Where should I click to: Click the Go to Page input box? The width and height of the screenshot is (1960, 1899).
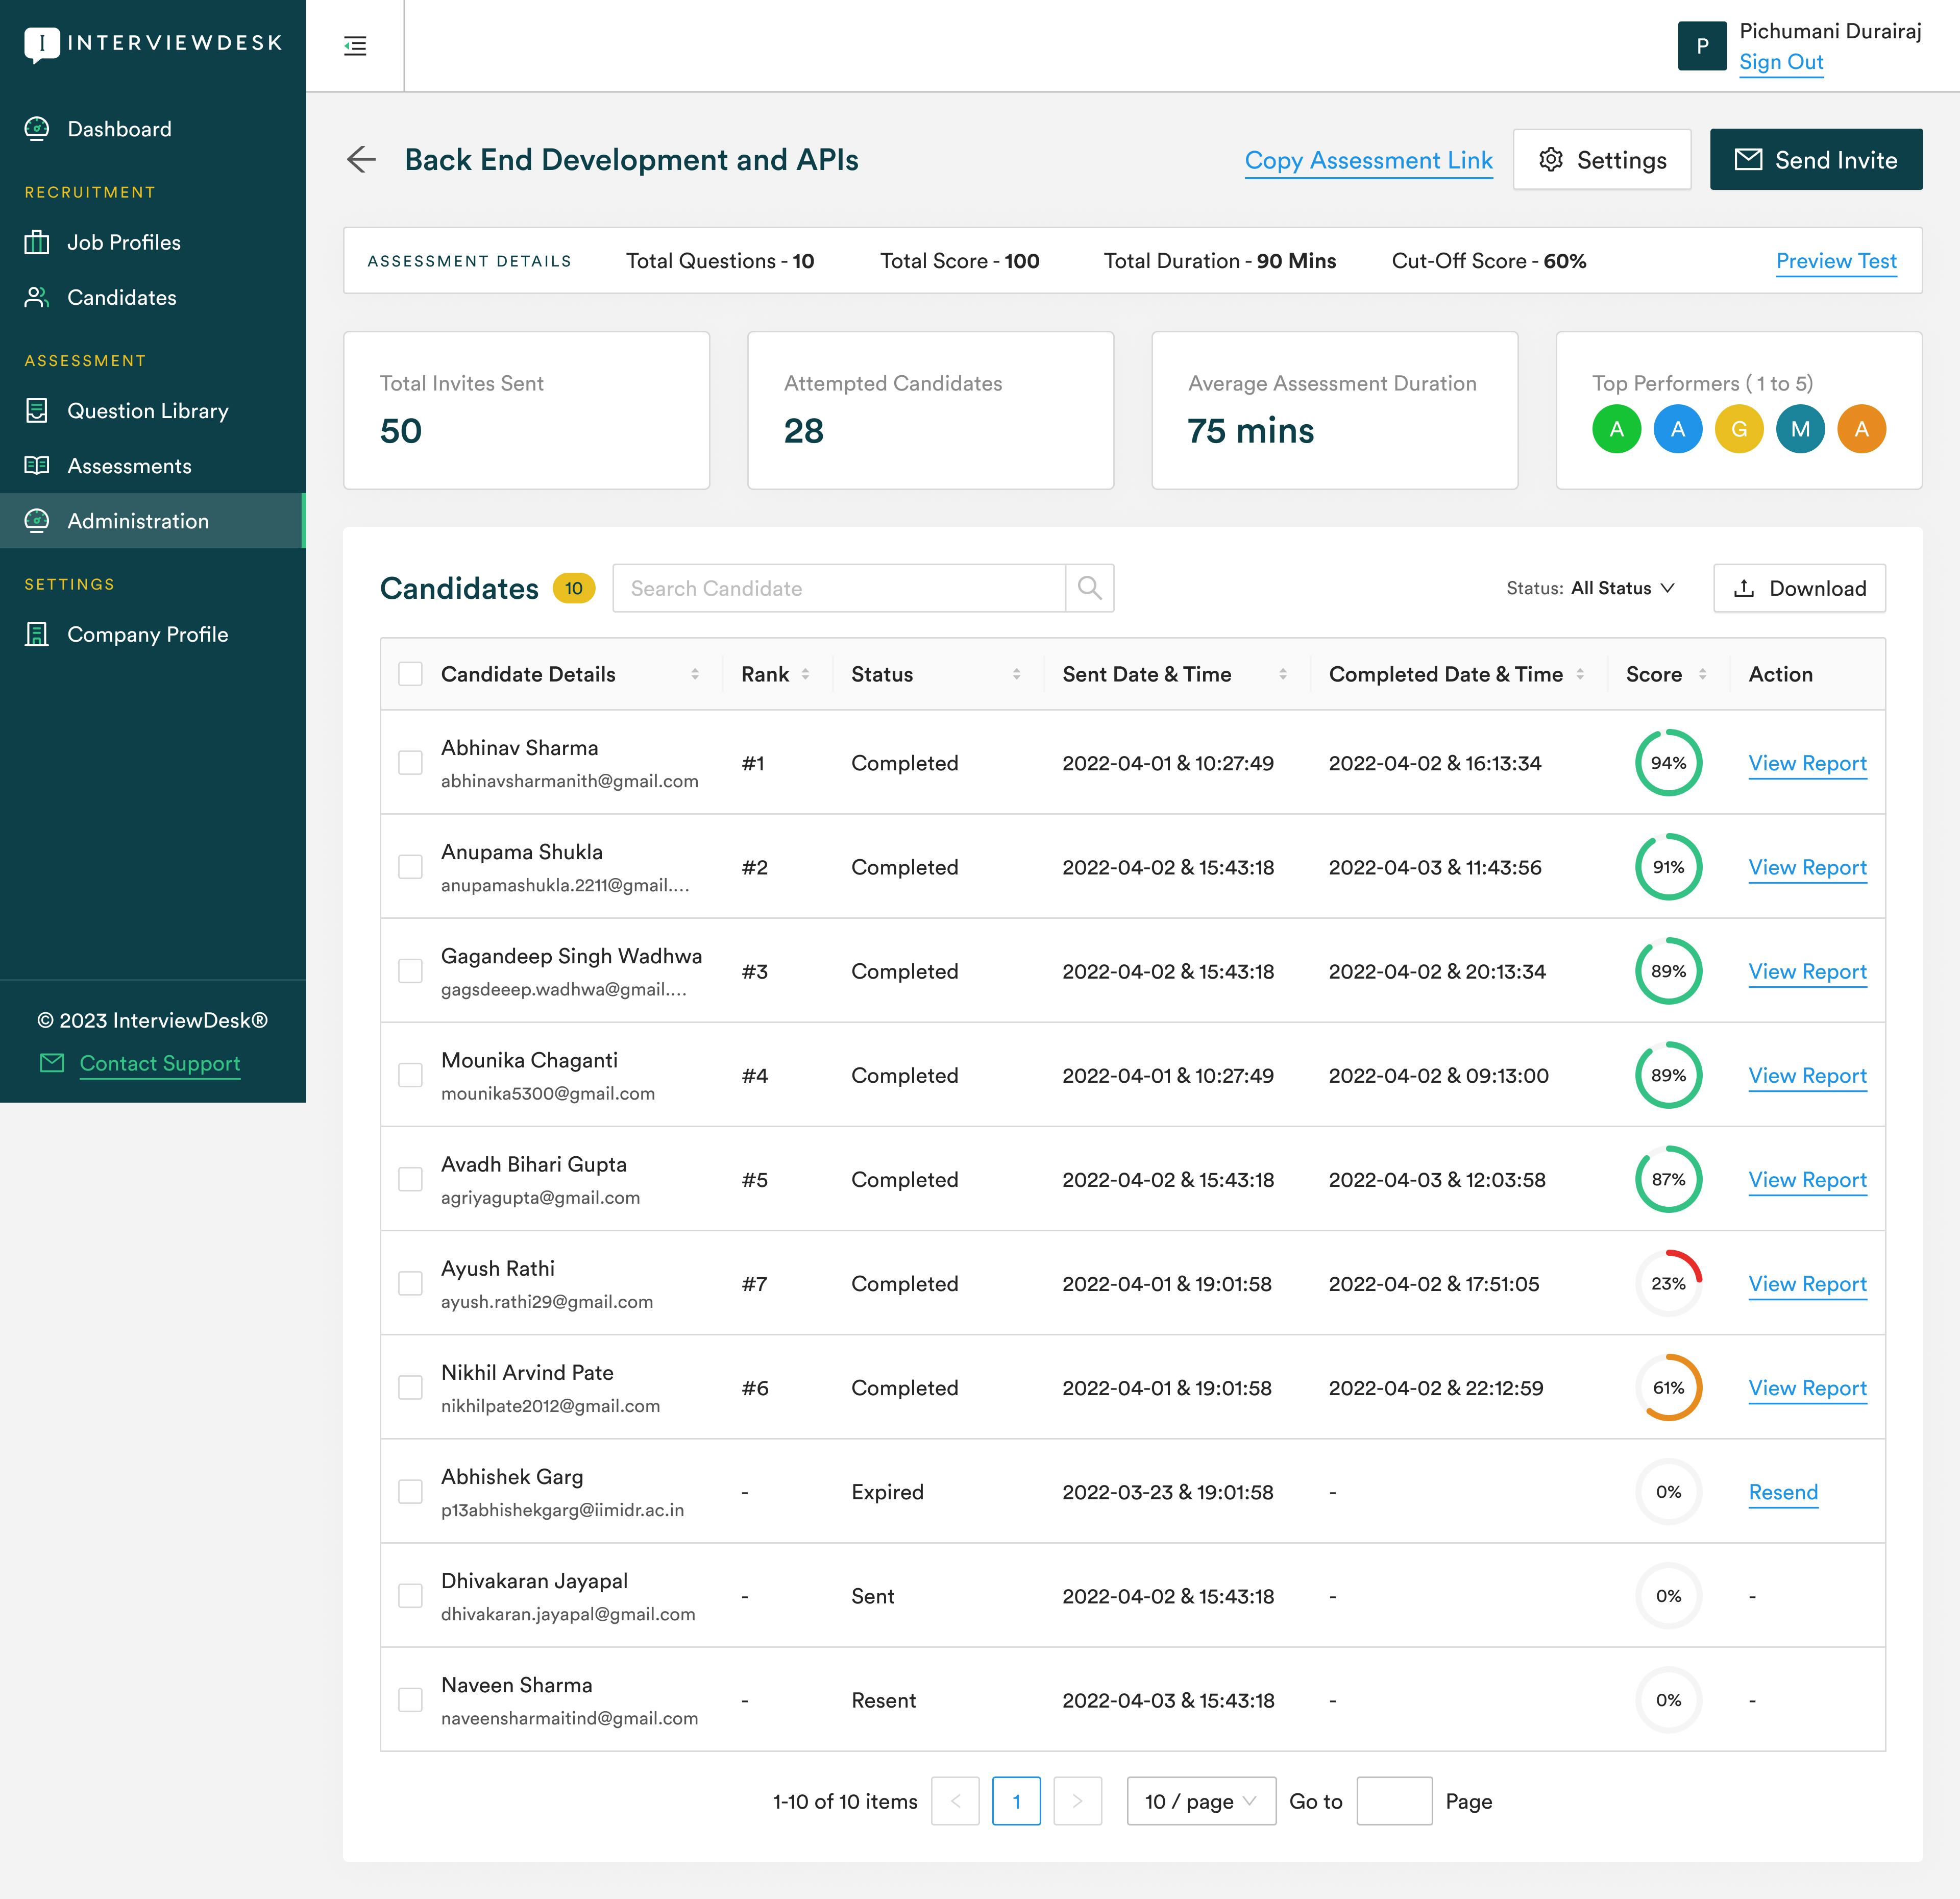(1395, 1801)
